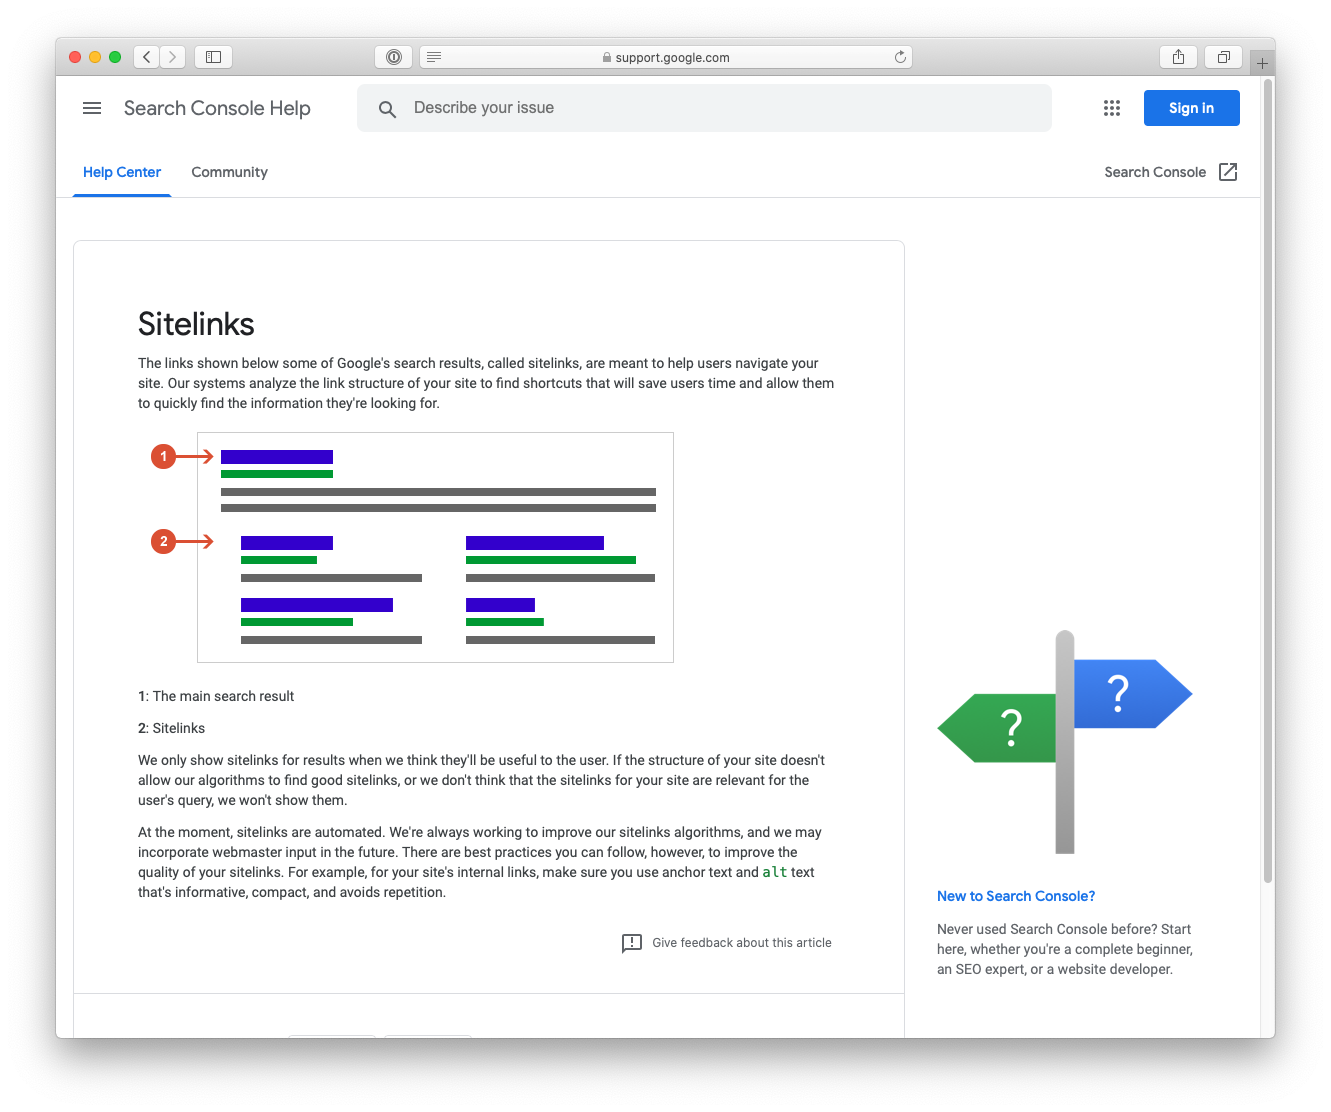Zoom the window with green button
Image resolution: width=1331 pixels, height=1112 pixels.
coord(115,57)
